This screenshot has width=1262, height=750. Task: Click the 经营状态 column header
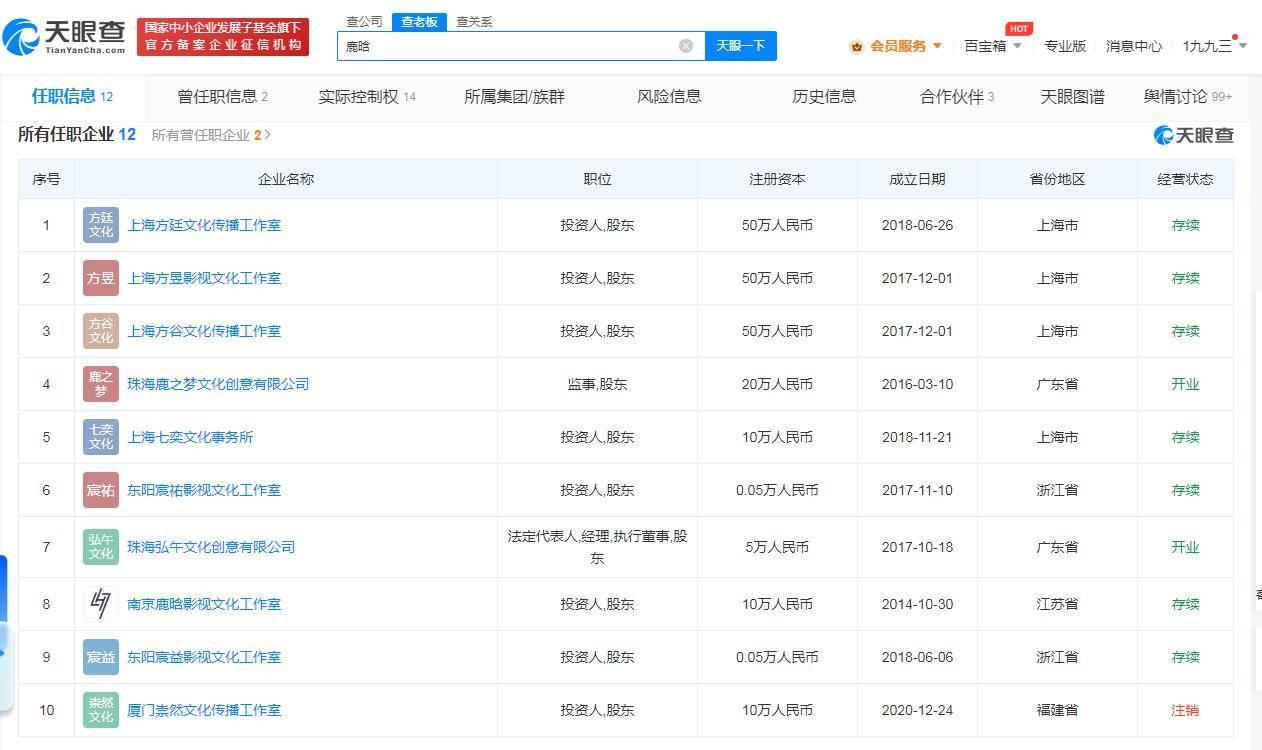coord(1185,179)
